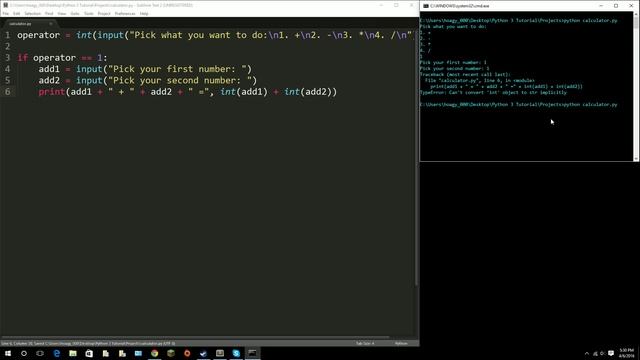The height and width of the screenshot is (360, 640).
Task: Open the Edit menu in Sublime Text
Action: 16,13
